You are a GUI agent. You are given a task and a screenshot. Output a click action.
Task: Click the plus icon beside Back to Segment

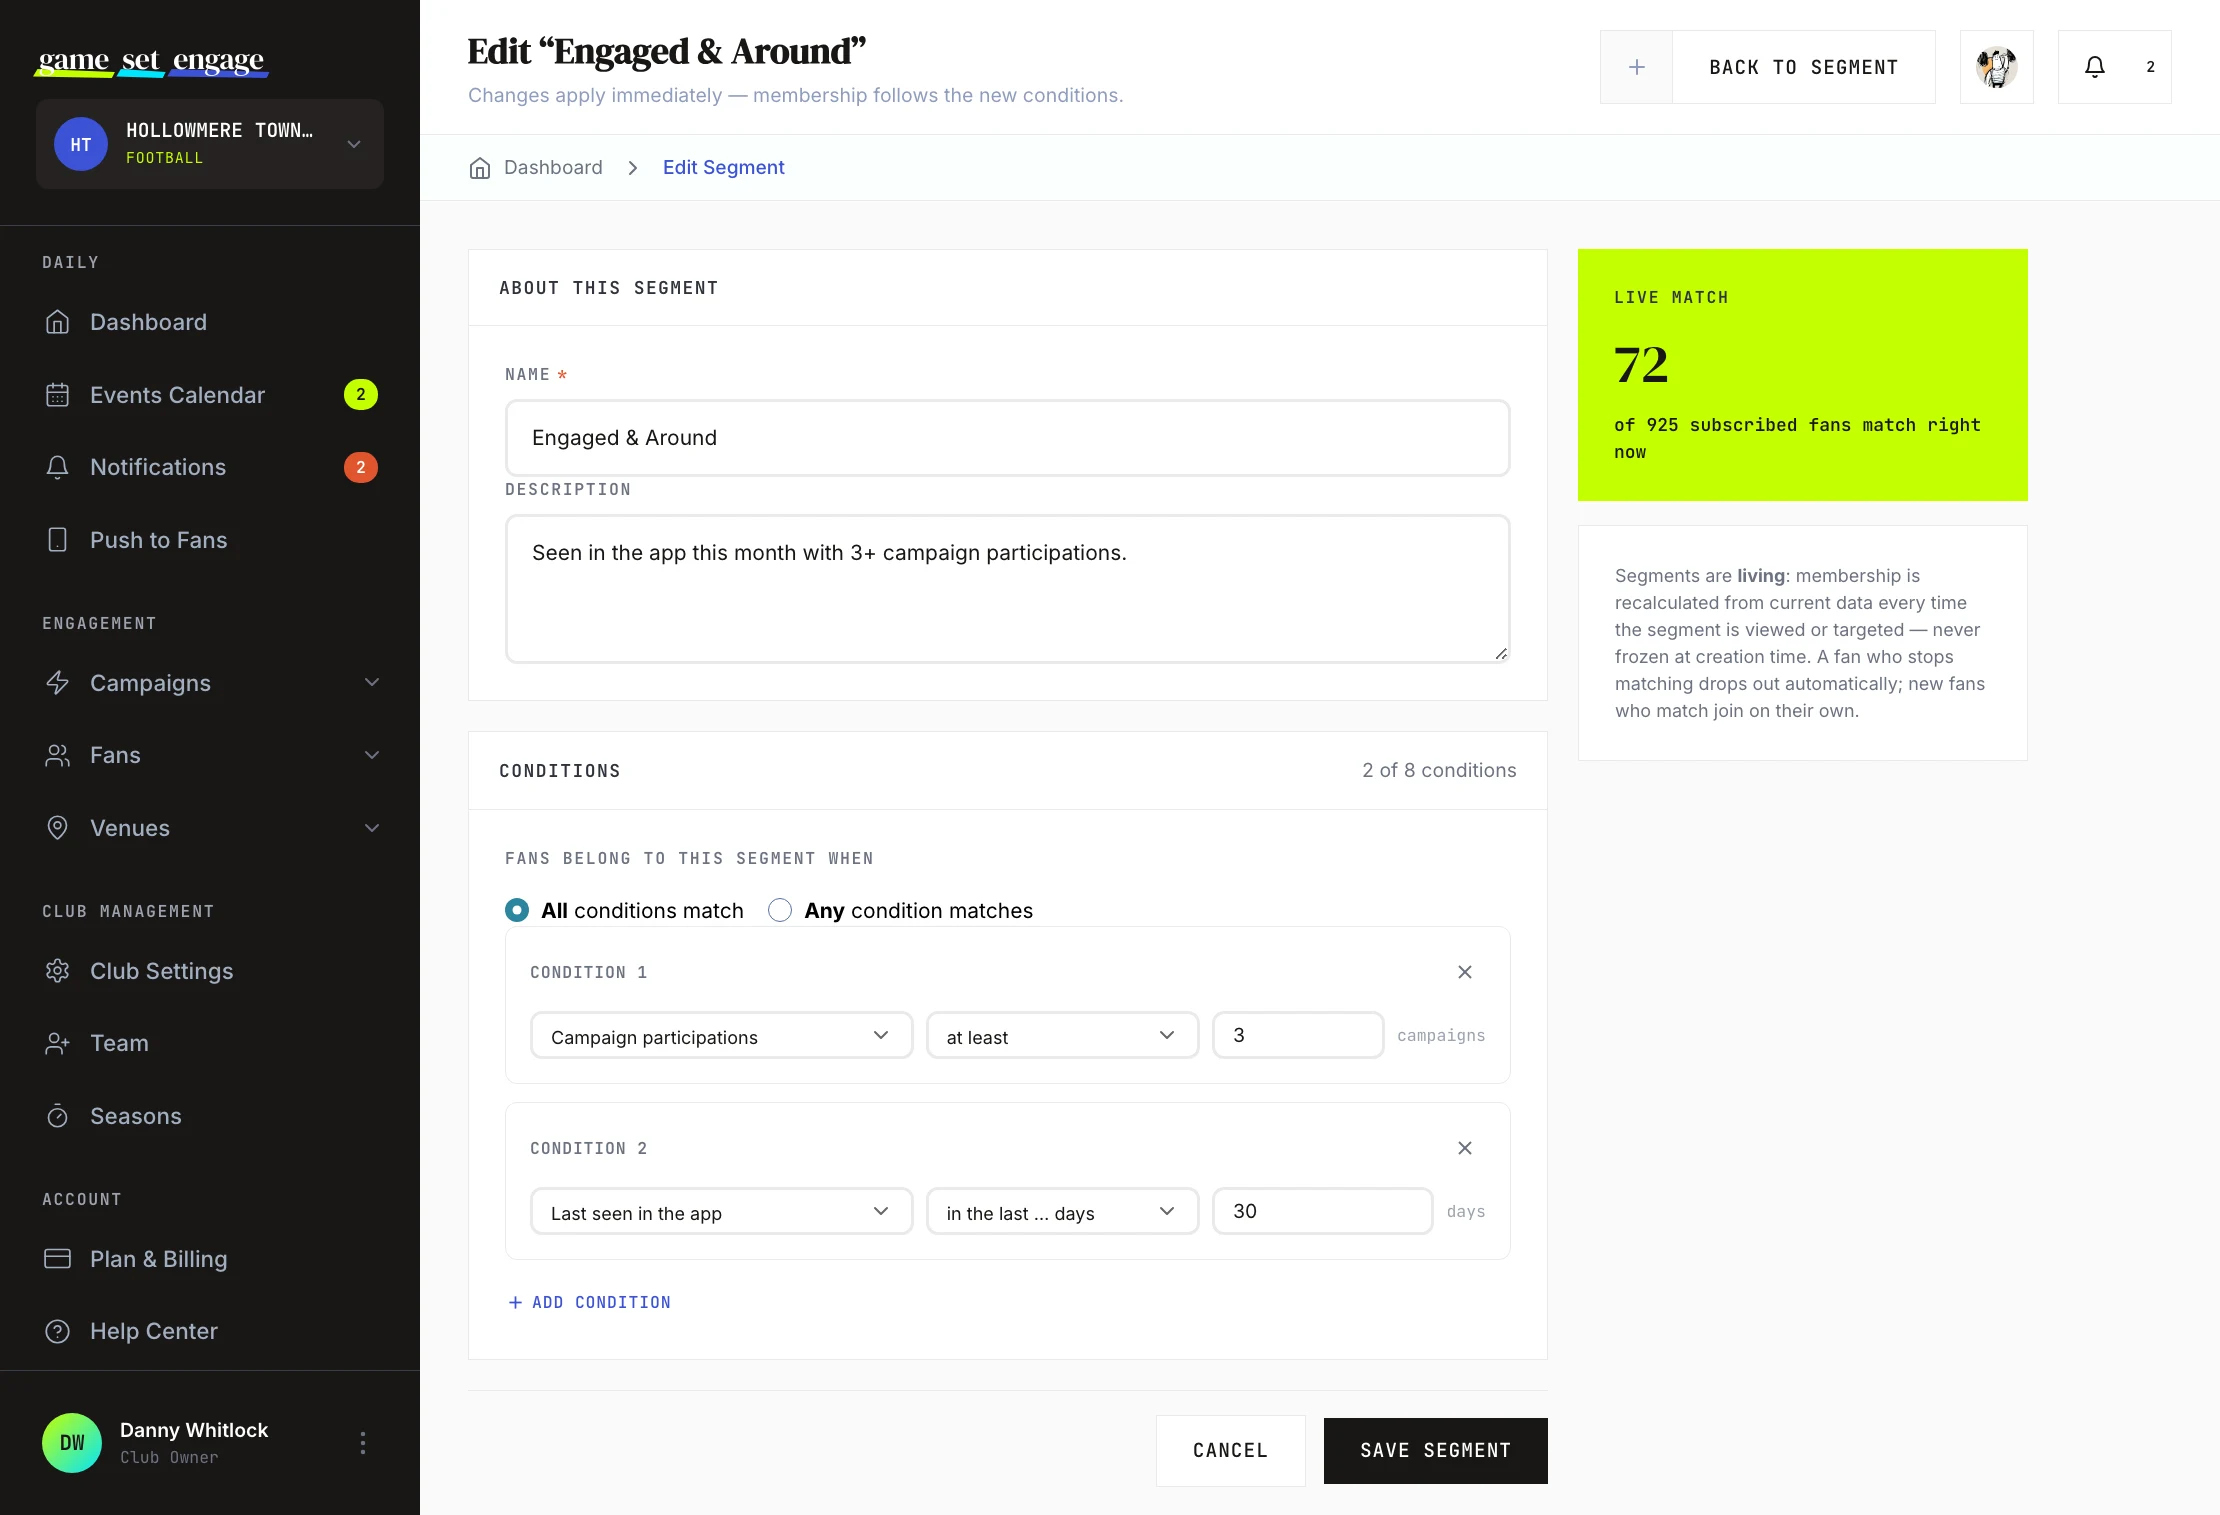coord(1636,67)
